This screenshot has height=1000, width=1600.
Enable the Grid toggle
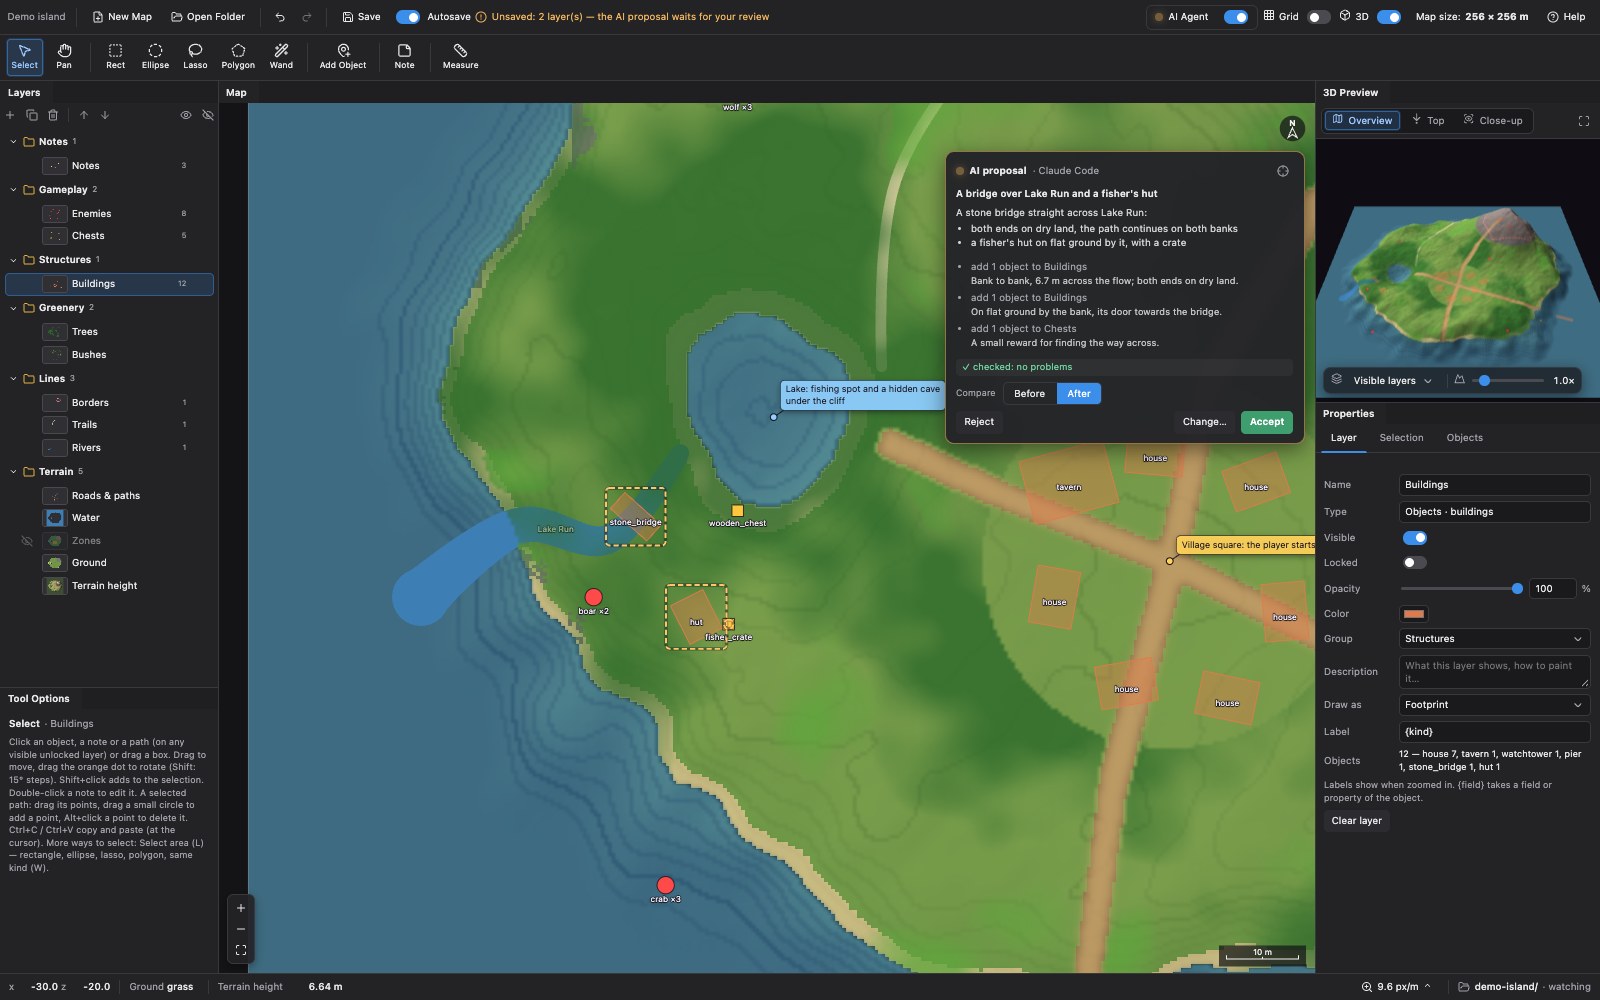click(x=1319, y=17)
